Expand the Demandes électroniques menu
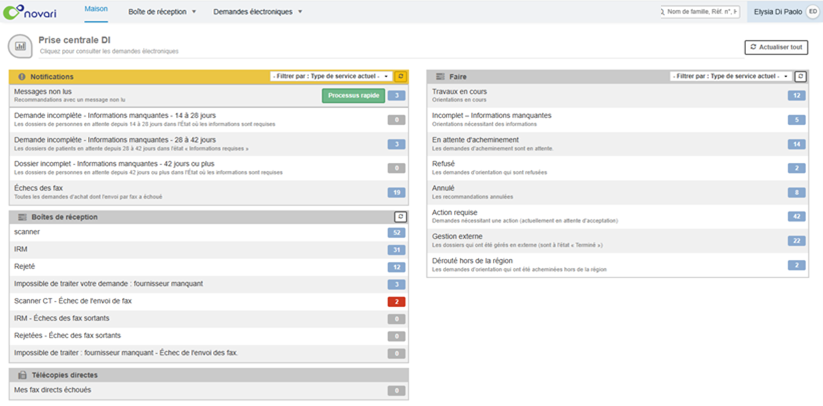Image resolution: width=823 pixels, height=406 pixels. click(x=258, y=12)
